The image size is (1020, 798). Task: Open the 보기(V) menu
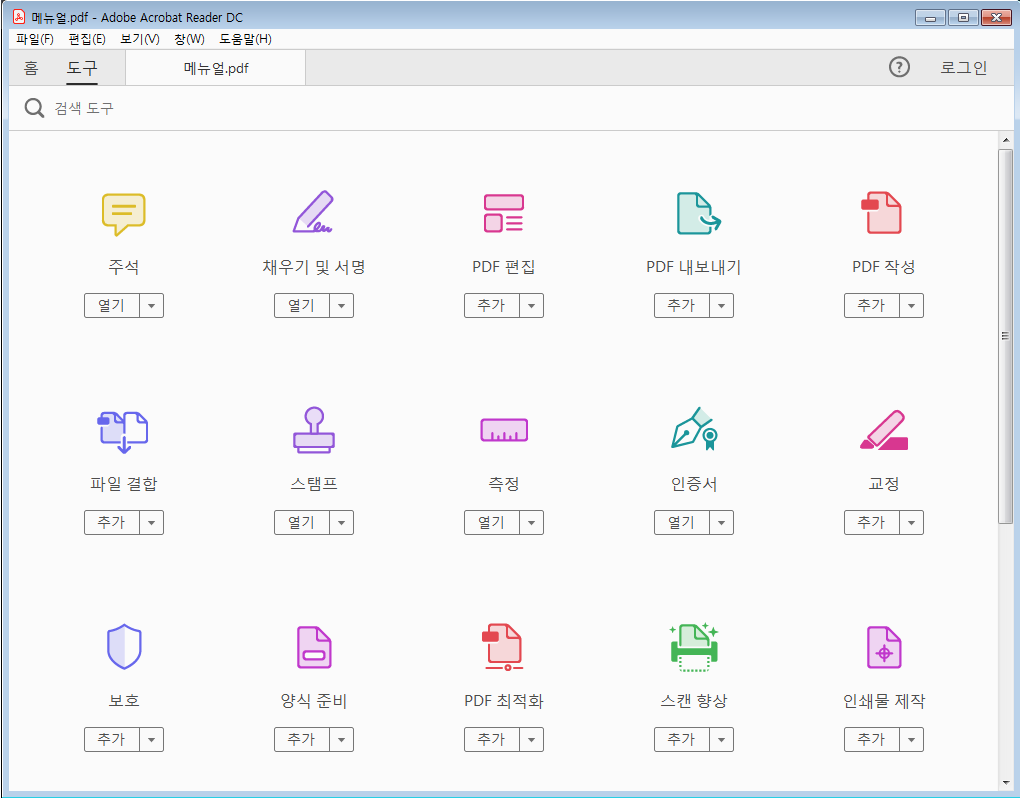click(x=139, y=39)
